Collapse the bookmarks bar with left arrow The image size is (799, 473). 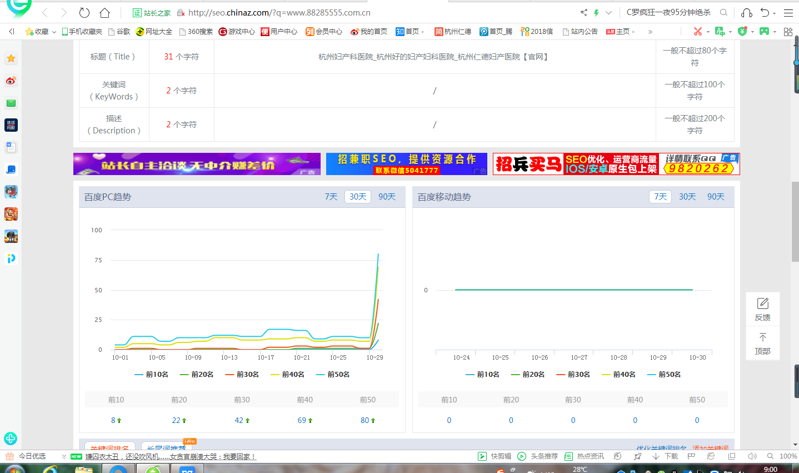11,32
